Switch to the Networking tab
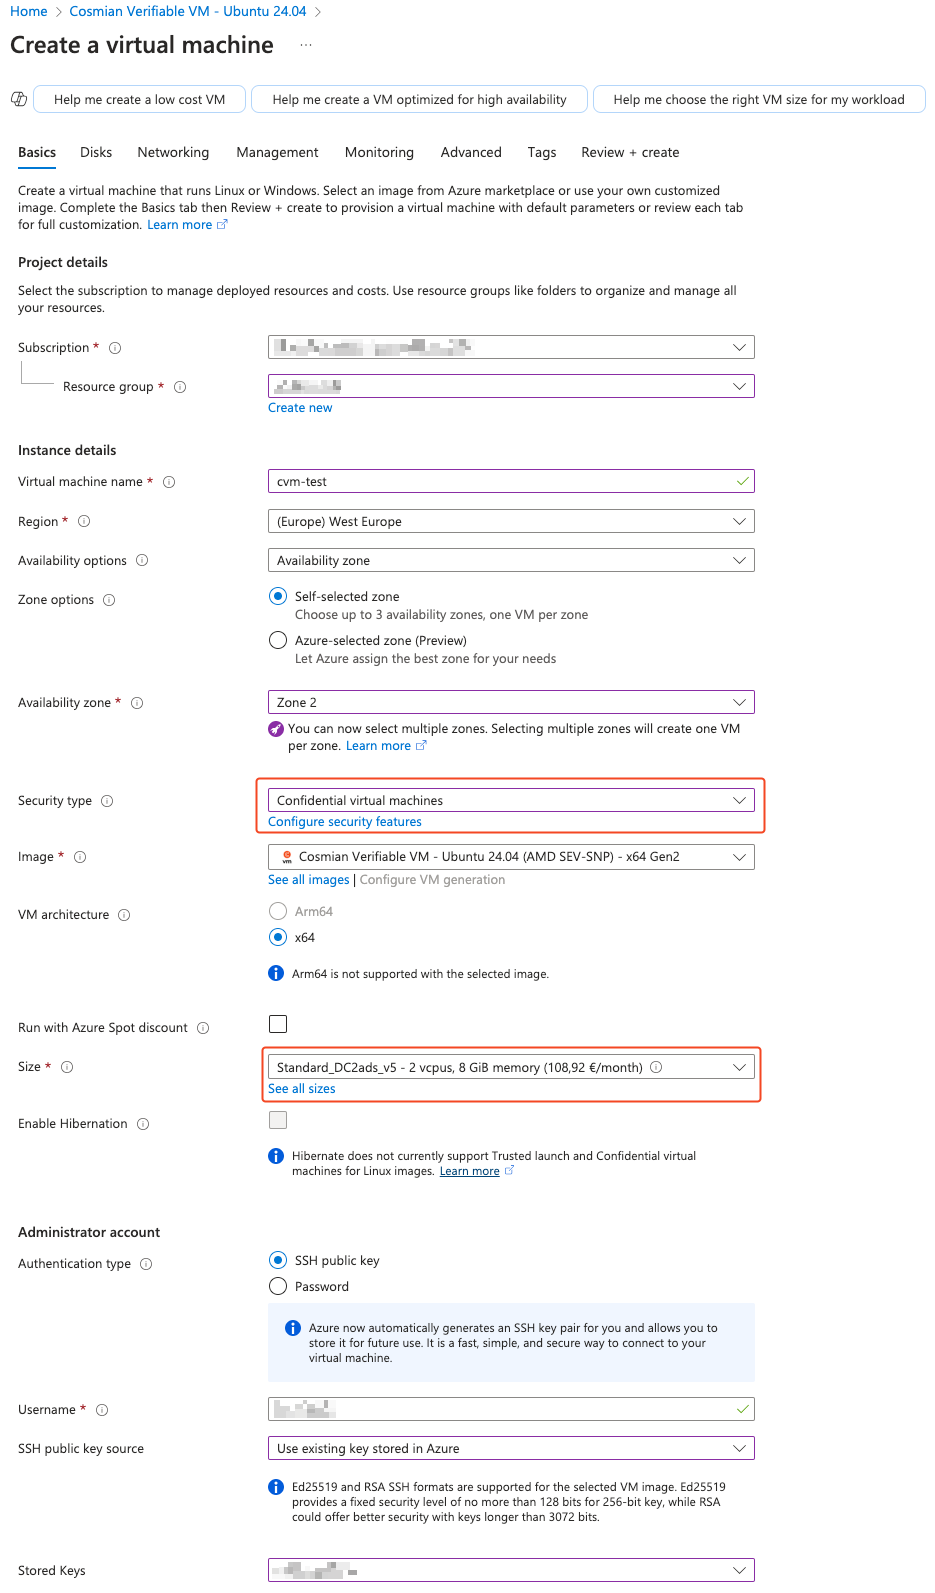 (x=173, y=152)
